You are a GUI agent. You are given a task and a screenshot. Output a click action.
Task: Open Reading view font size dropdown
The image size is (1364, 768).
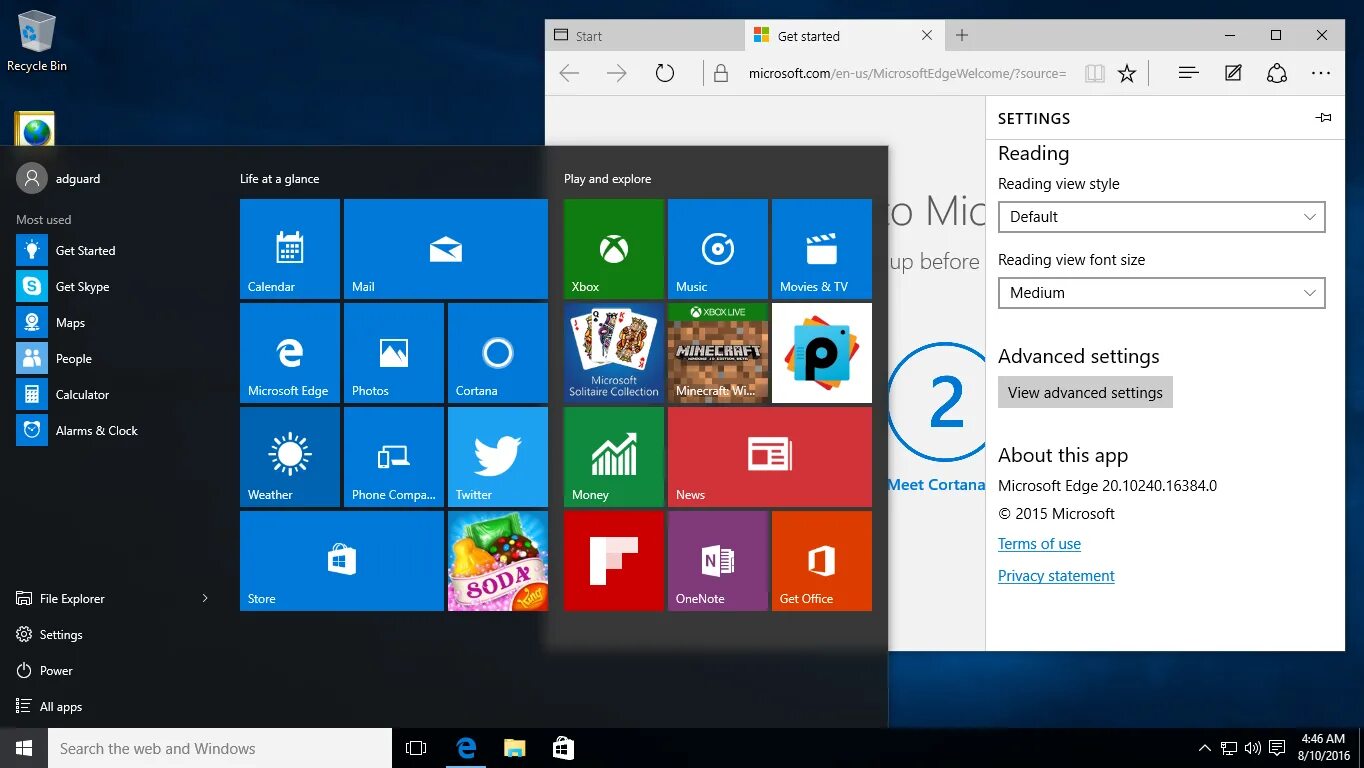[x=1161, y=293]
